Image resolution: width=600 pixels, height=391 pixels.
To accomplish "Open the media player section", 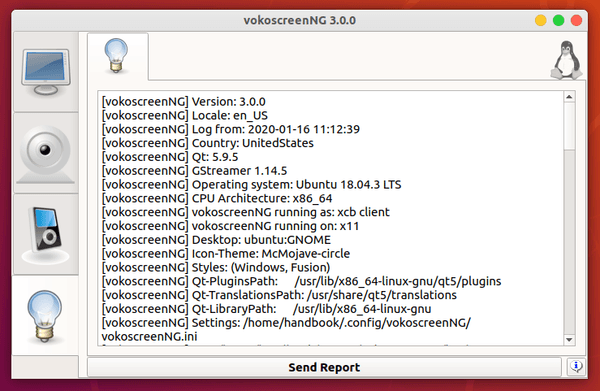I will tap(46, 234).
